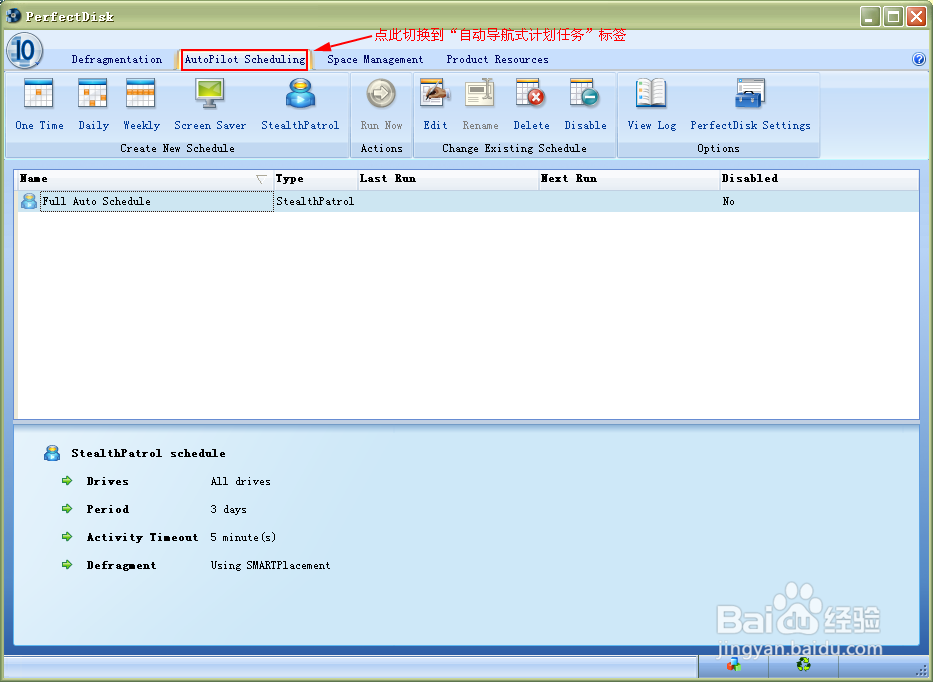Image resolution: width=933 pixels, height=682 pixels.
Task: Minimize the PerfectDisk window
Action: [x=870, y=17]
